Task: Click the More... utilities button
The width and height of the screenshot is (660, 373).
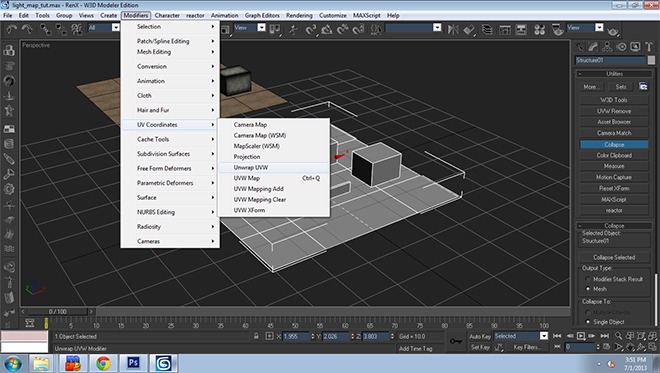Action: (591, 87)
